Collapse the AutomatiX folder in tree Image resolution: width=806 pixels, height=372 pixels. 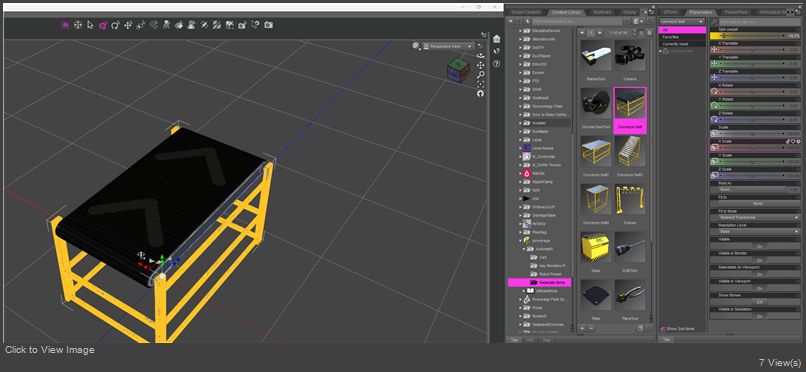pos(524,249)
